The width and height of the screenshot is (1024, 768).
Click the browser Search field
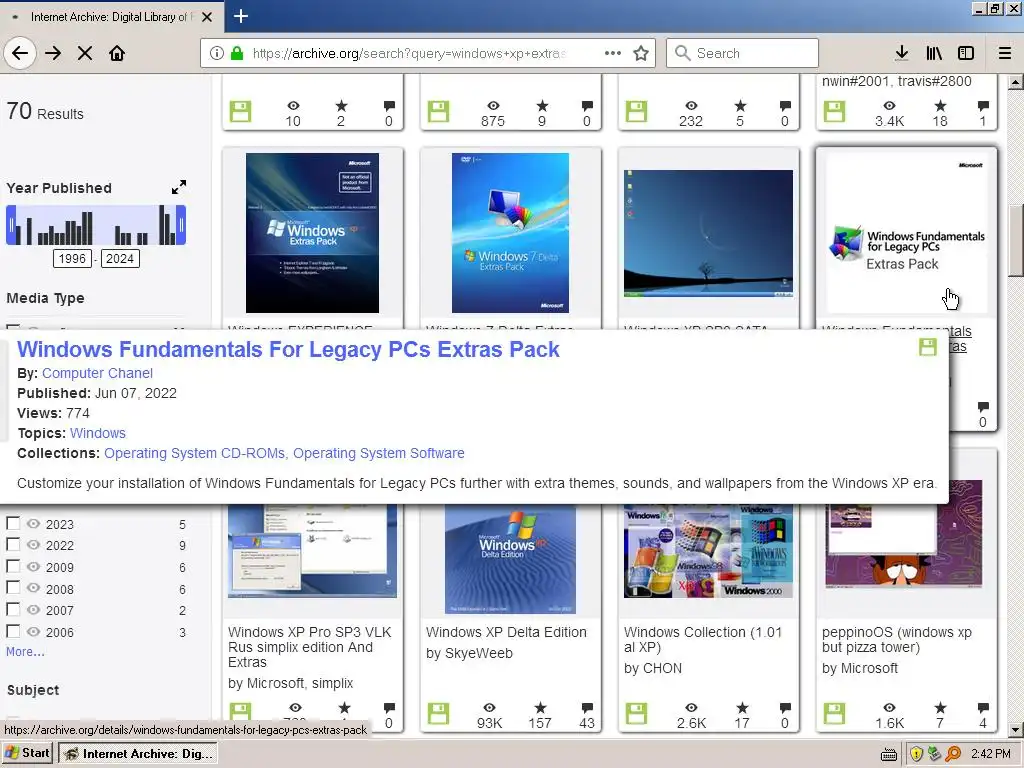click(742, 53)
